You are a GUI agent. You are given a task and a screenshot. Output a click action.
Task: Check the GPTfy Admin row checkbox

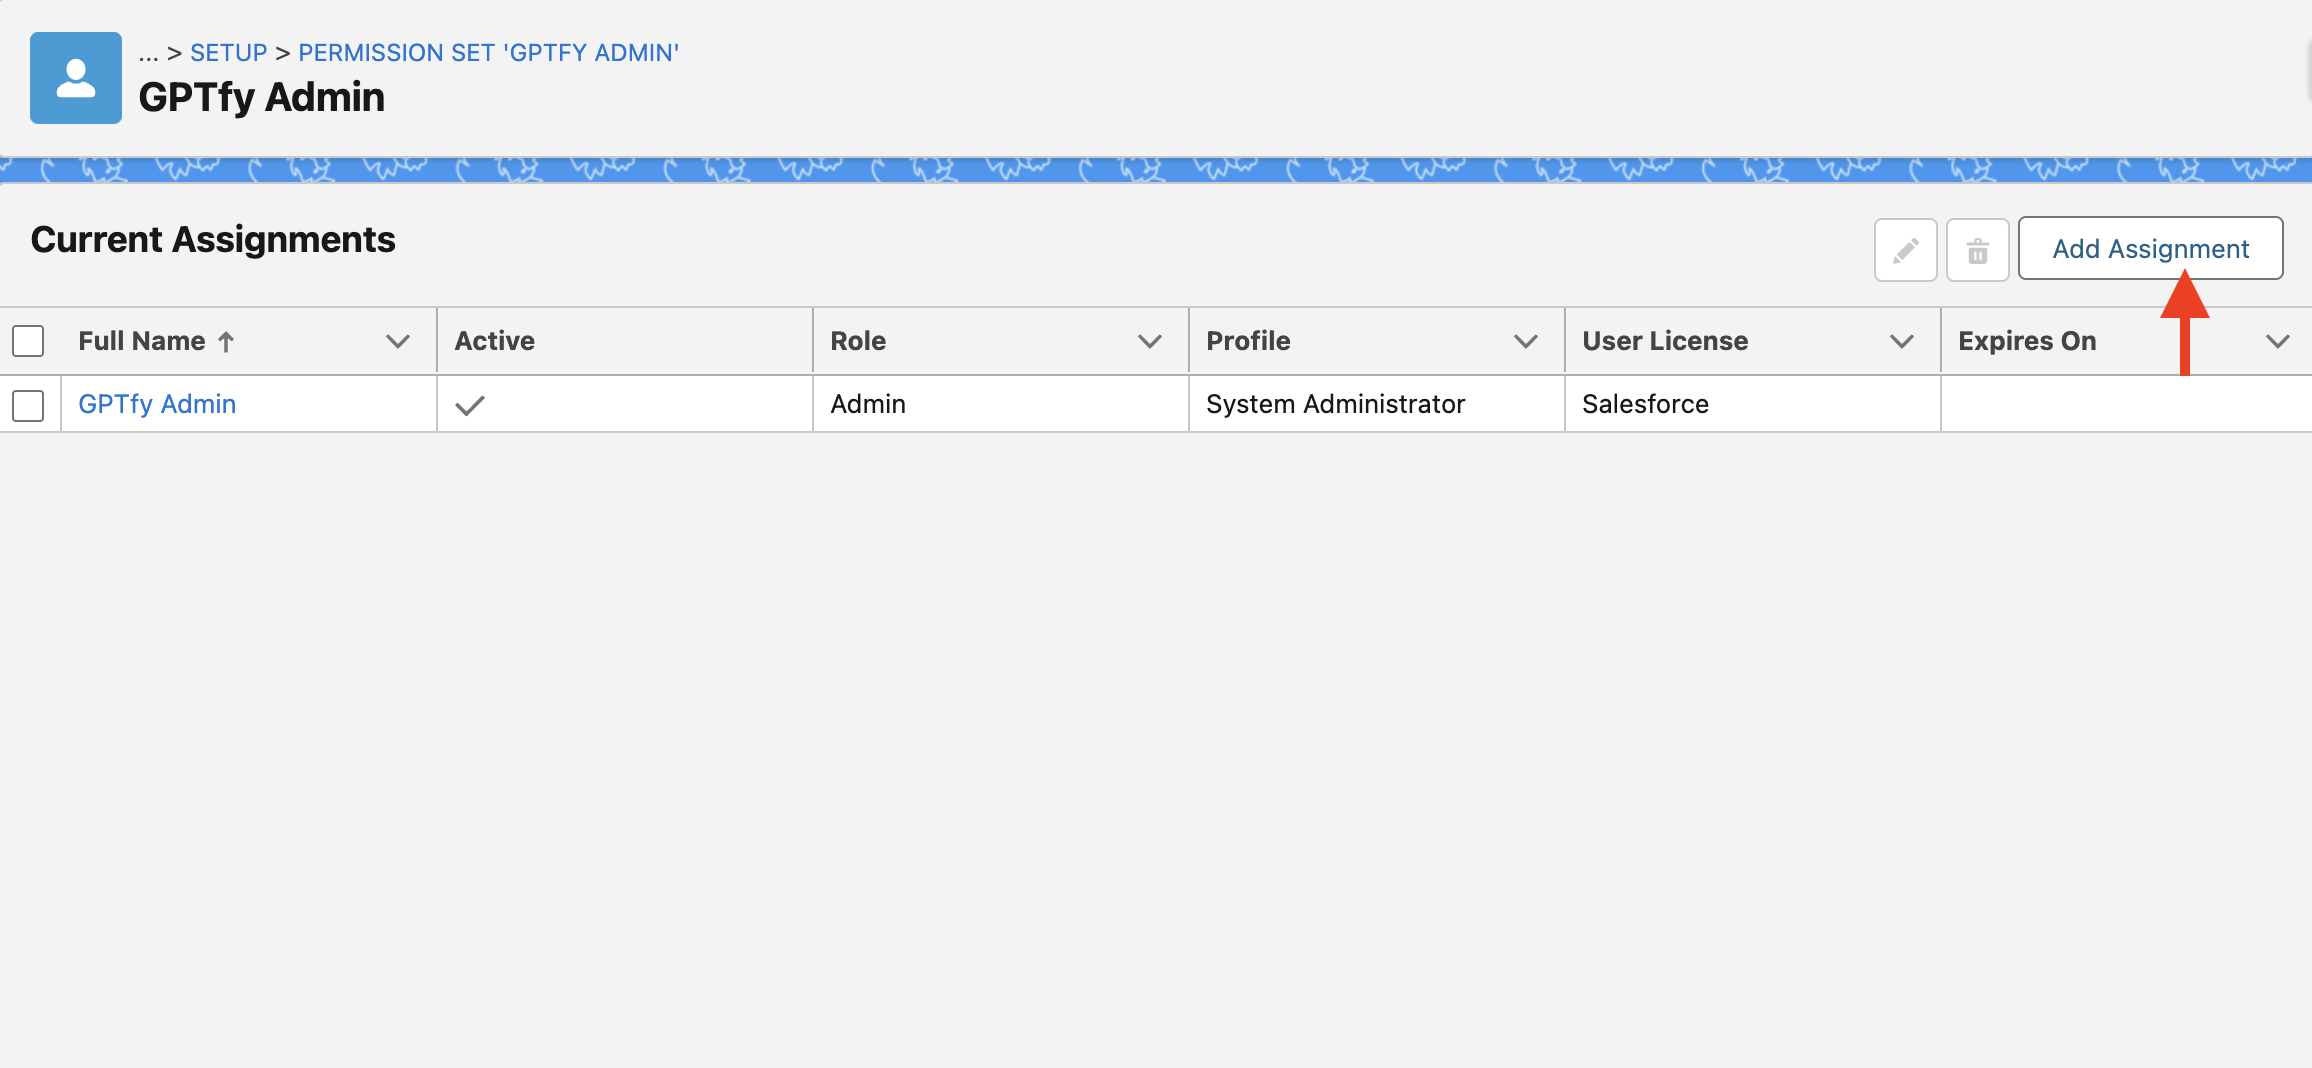click(x=28, y=405)
